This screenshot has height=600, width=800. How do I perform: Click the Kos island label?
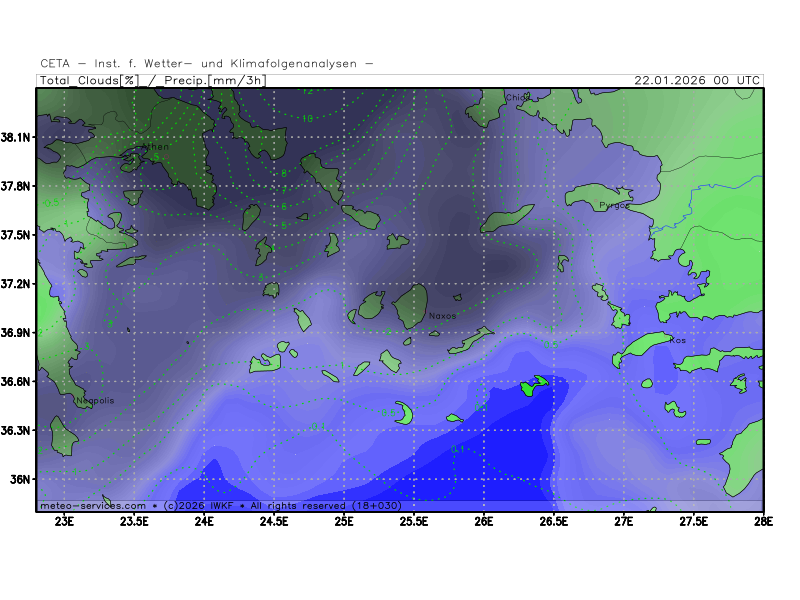click(x=678, y=341)
